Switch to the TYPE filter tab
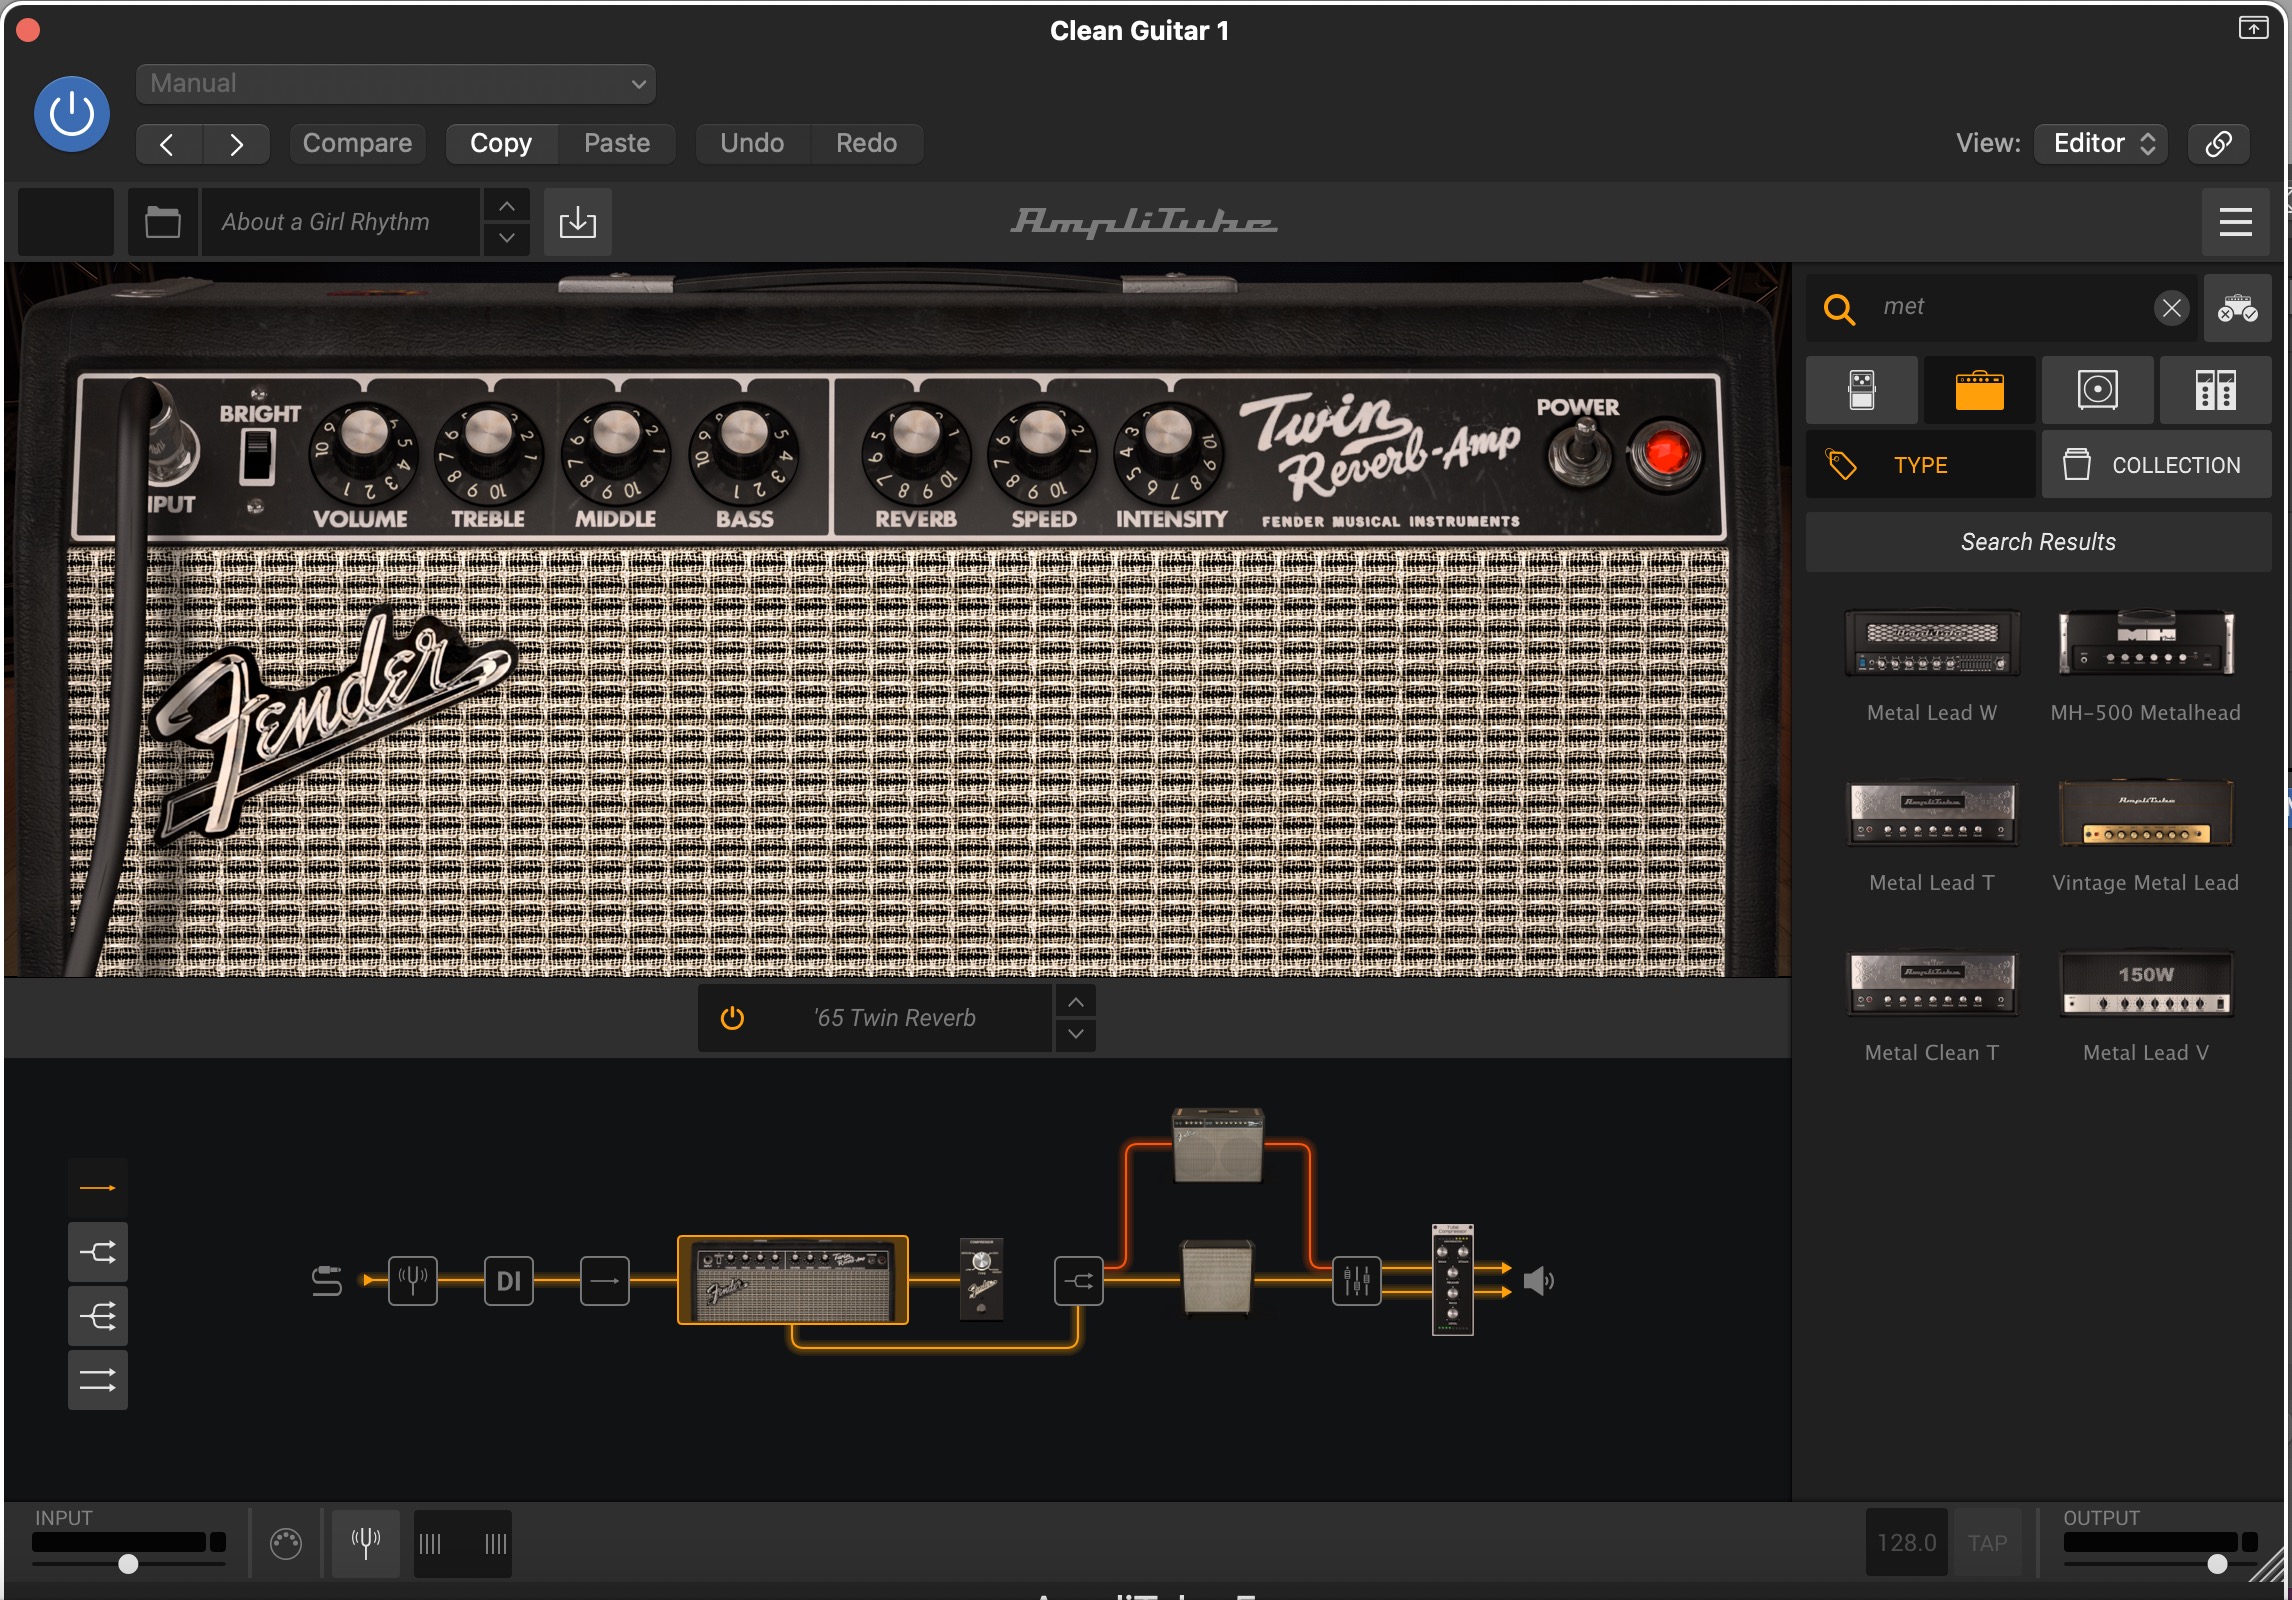Screen dimensions: 2292x1600 [1921, 465]
